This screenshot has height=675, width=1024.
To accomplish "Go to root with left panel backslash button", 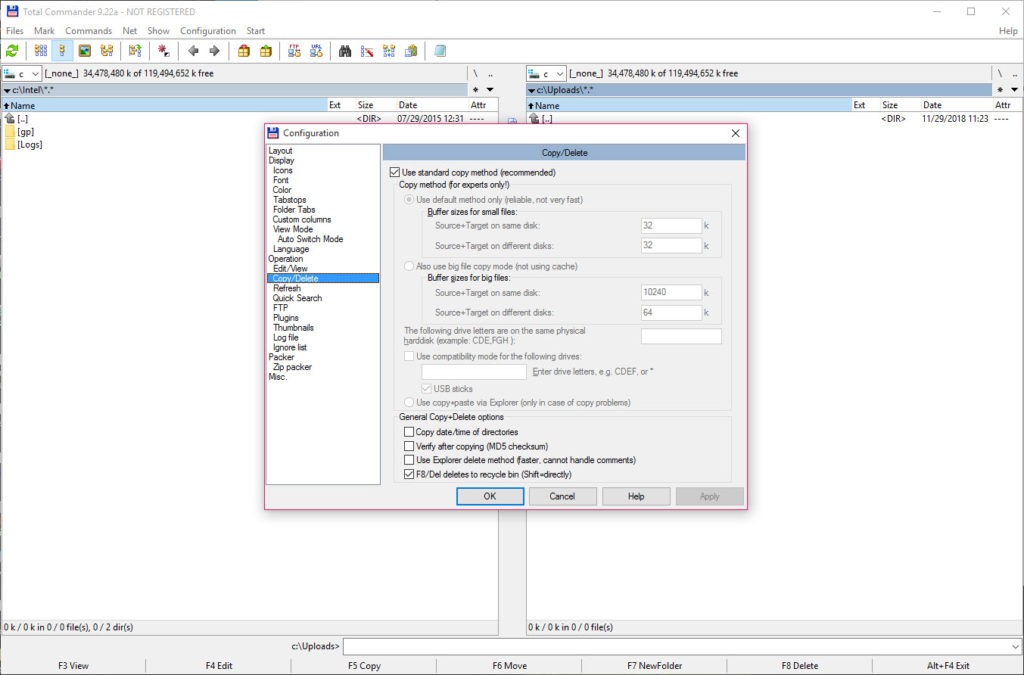I will pos(475,73).
